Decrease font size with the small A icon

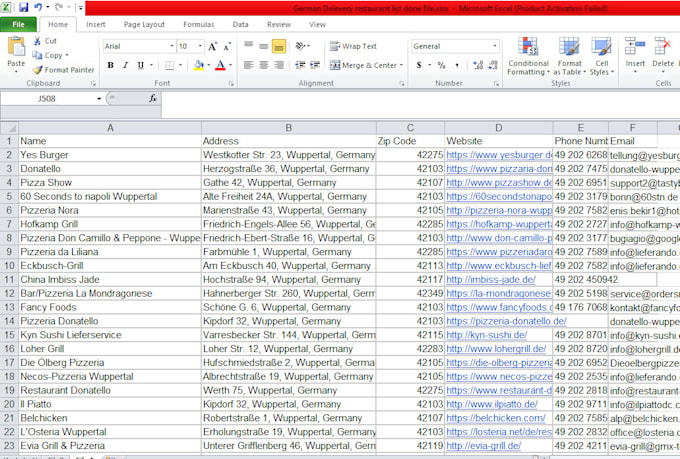point(227,46)
